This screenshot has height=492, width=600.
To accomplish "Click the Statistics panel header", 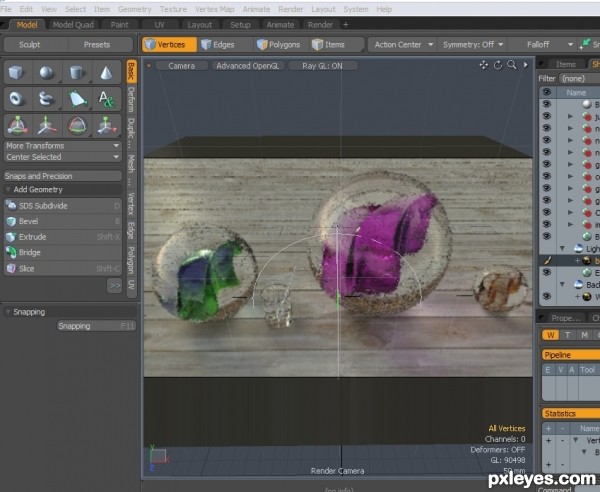I will pos(570,414).
